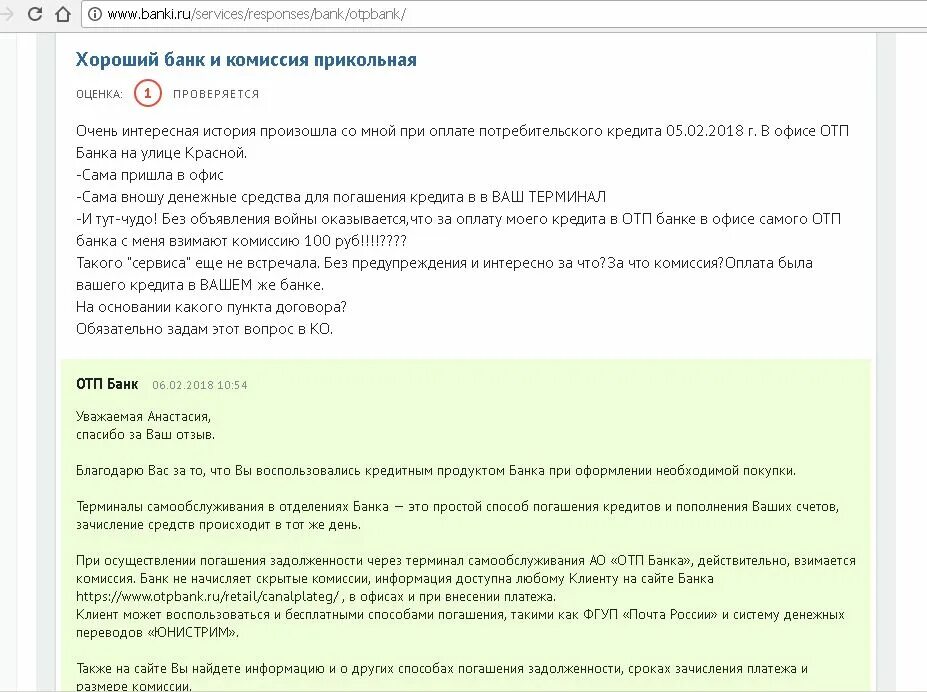Click the line "Сама пришла в офис"
The image size is (927, 692).
tap(150, 175)
